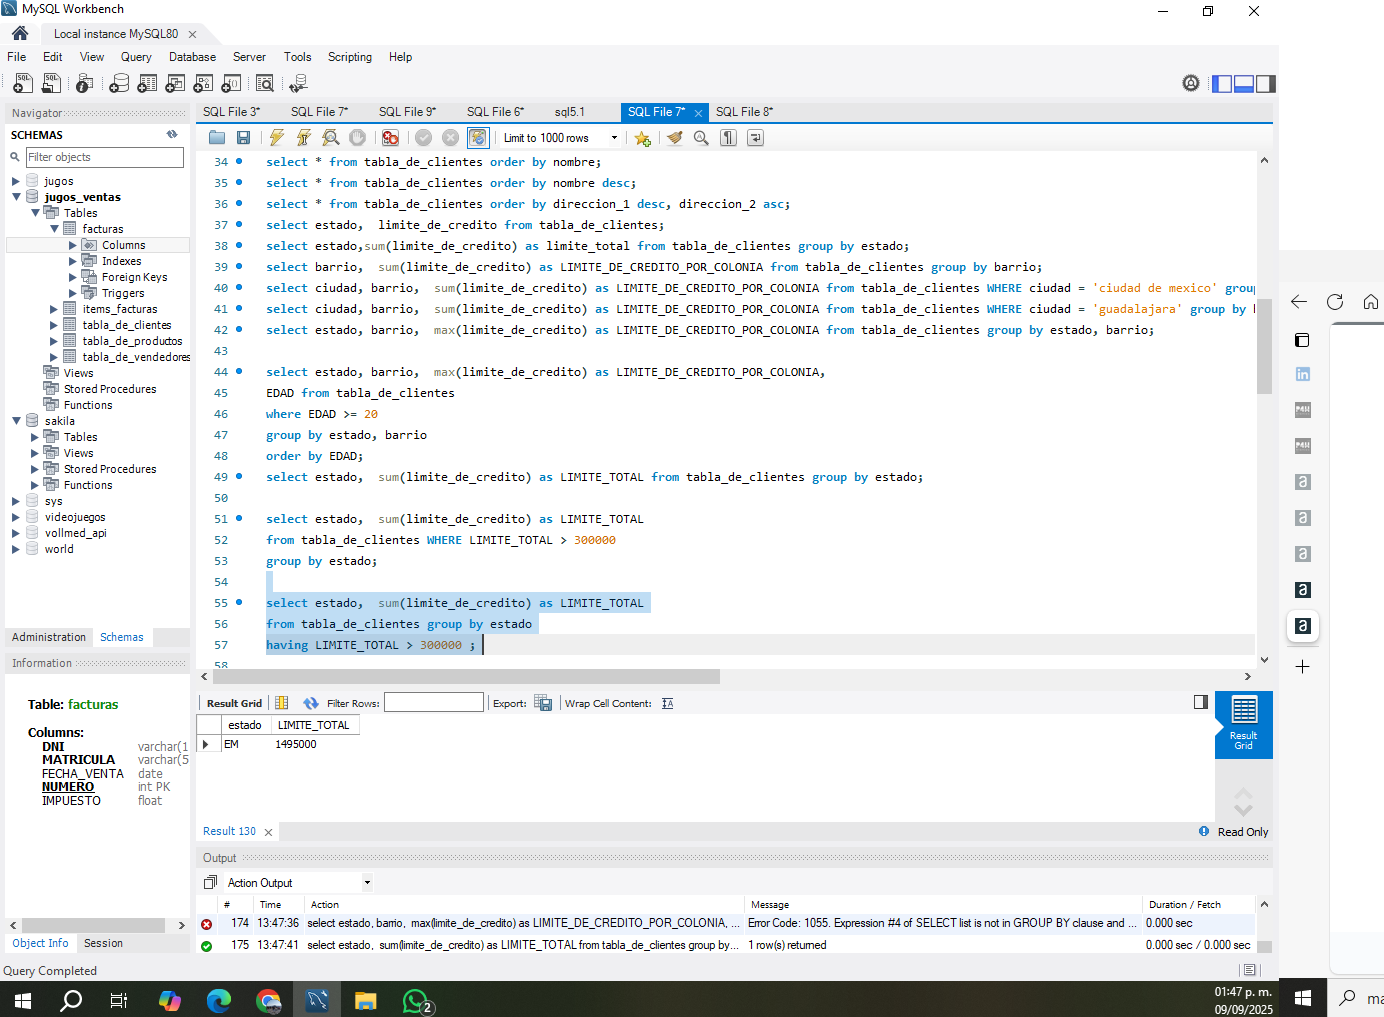Toggle wrap cell content icon
Image resolution: width=1384 pixels, height=1017 pixels.
pos(668,703)
